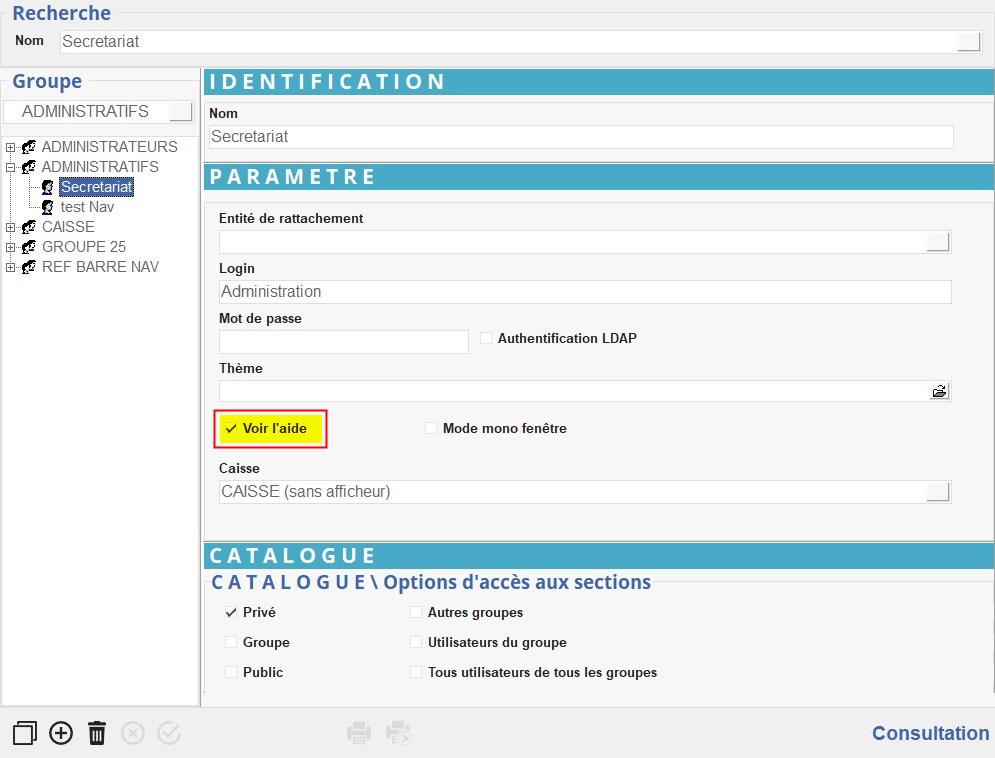Viewport: 995px width, 758px height.
Task: Click into the Mot de passe field
Action: coord(343,342)
